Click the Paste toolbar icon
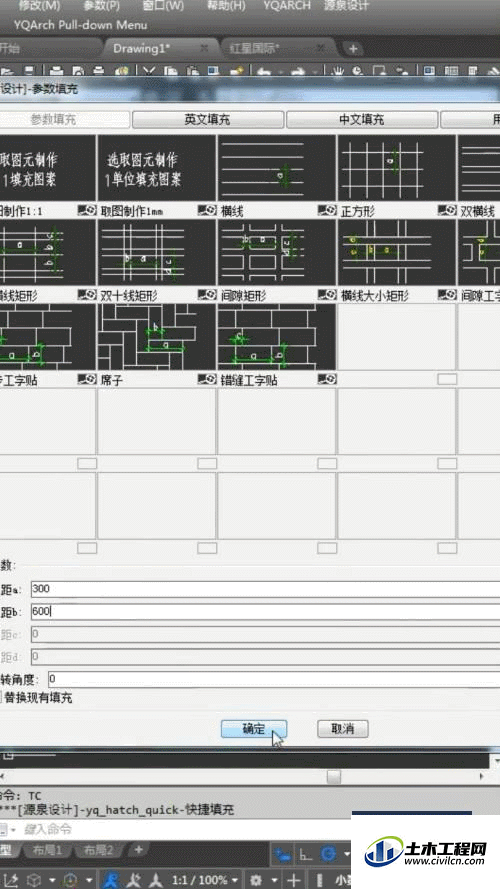The height and width of the screenshot is (889, 500). 192,71
